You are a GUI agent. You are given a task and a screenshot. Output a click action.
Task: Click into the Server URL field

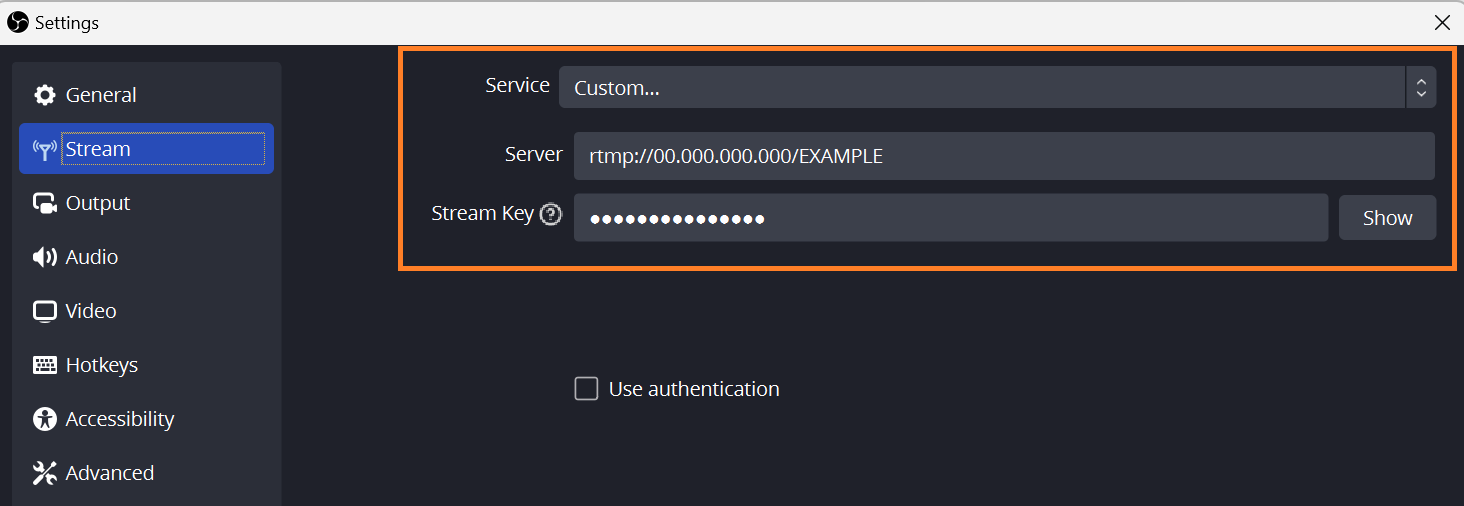pyautogui.click(x=1004, y=156)
